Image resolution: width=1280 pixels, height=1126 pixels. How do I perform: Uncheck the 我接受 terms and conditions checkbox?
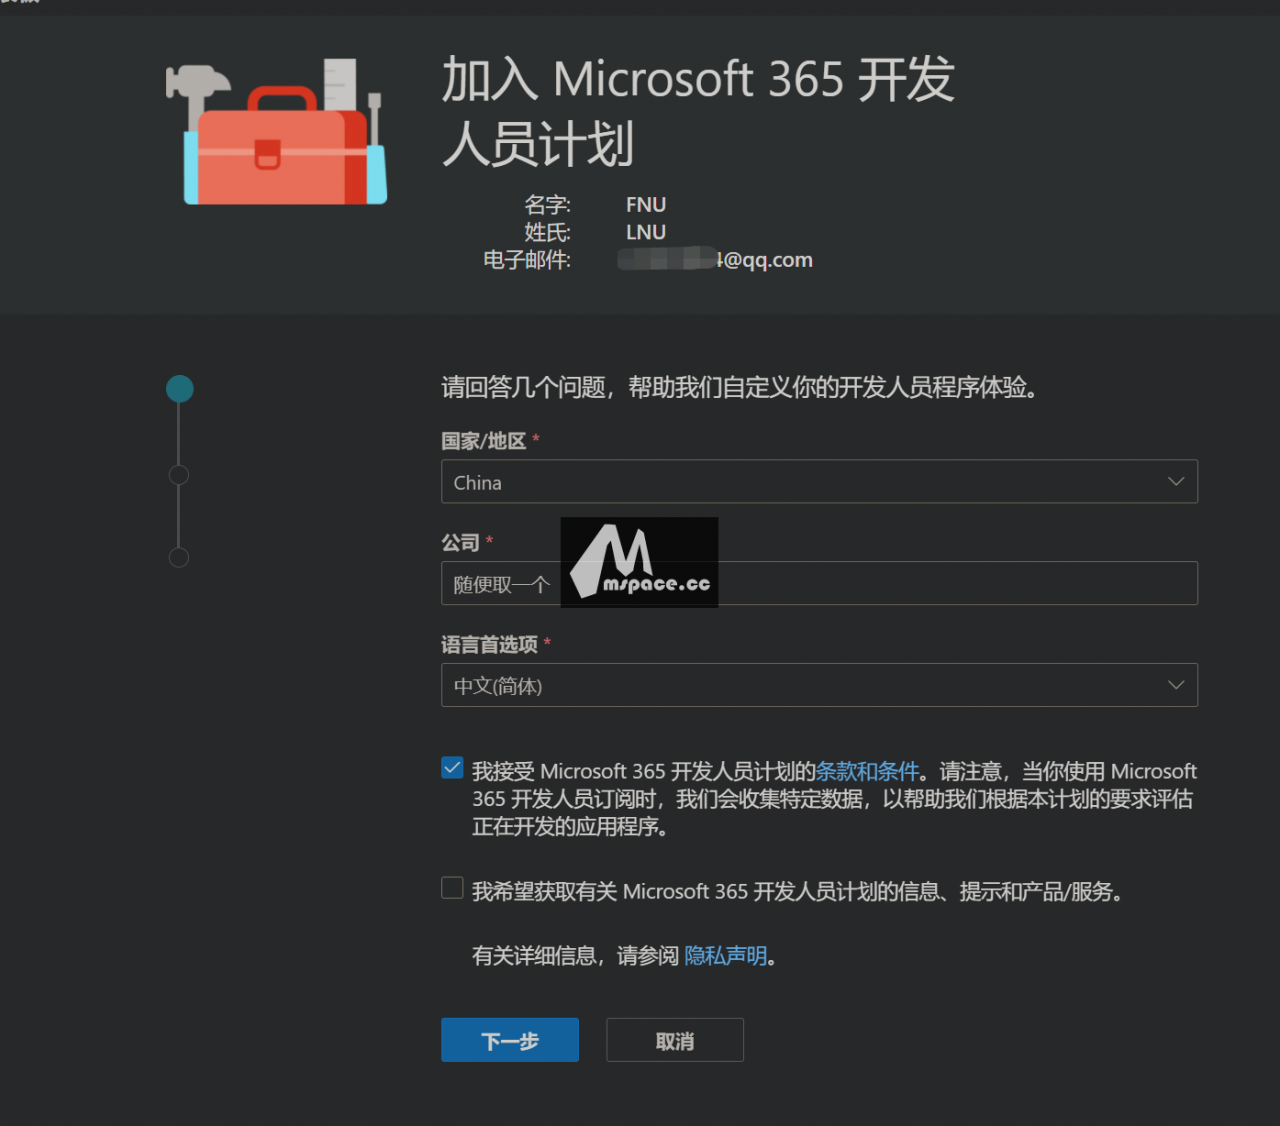point(452,768)
